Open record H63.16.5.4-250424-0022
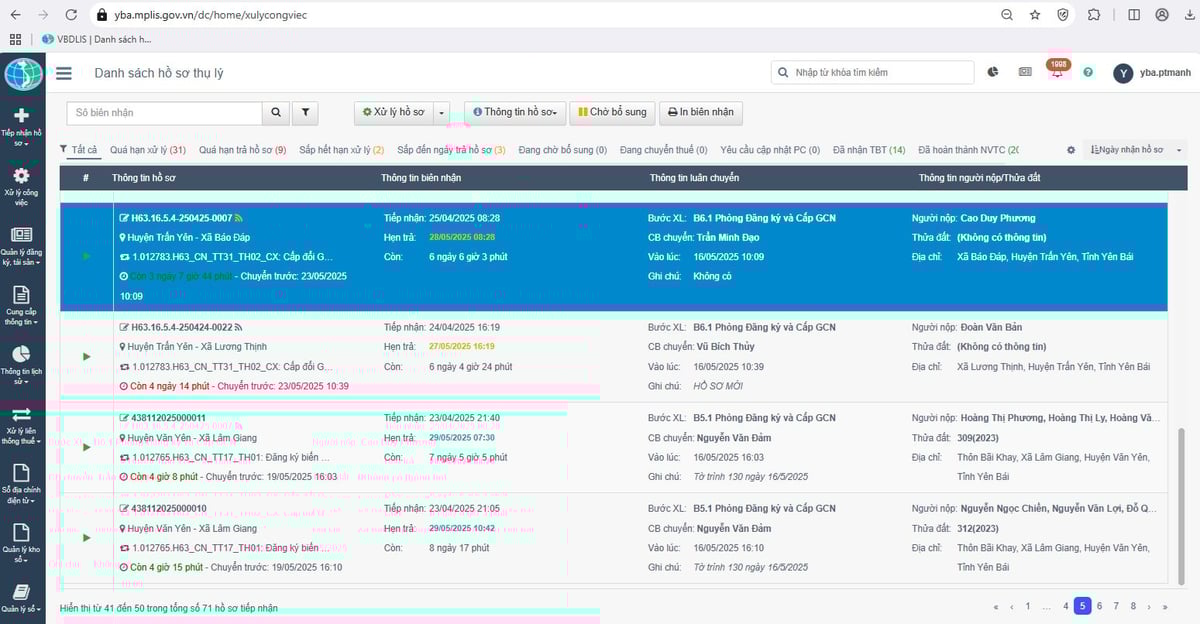This screenshot has height=624, width=1200. pyautogui.click(x=182, y=327)
